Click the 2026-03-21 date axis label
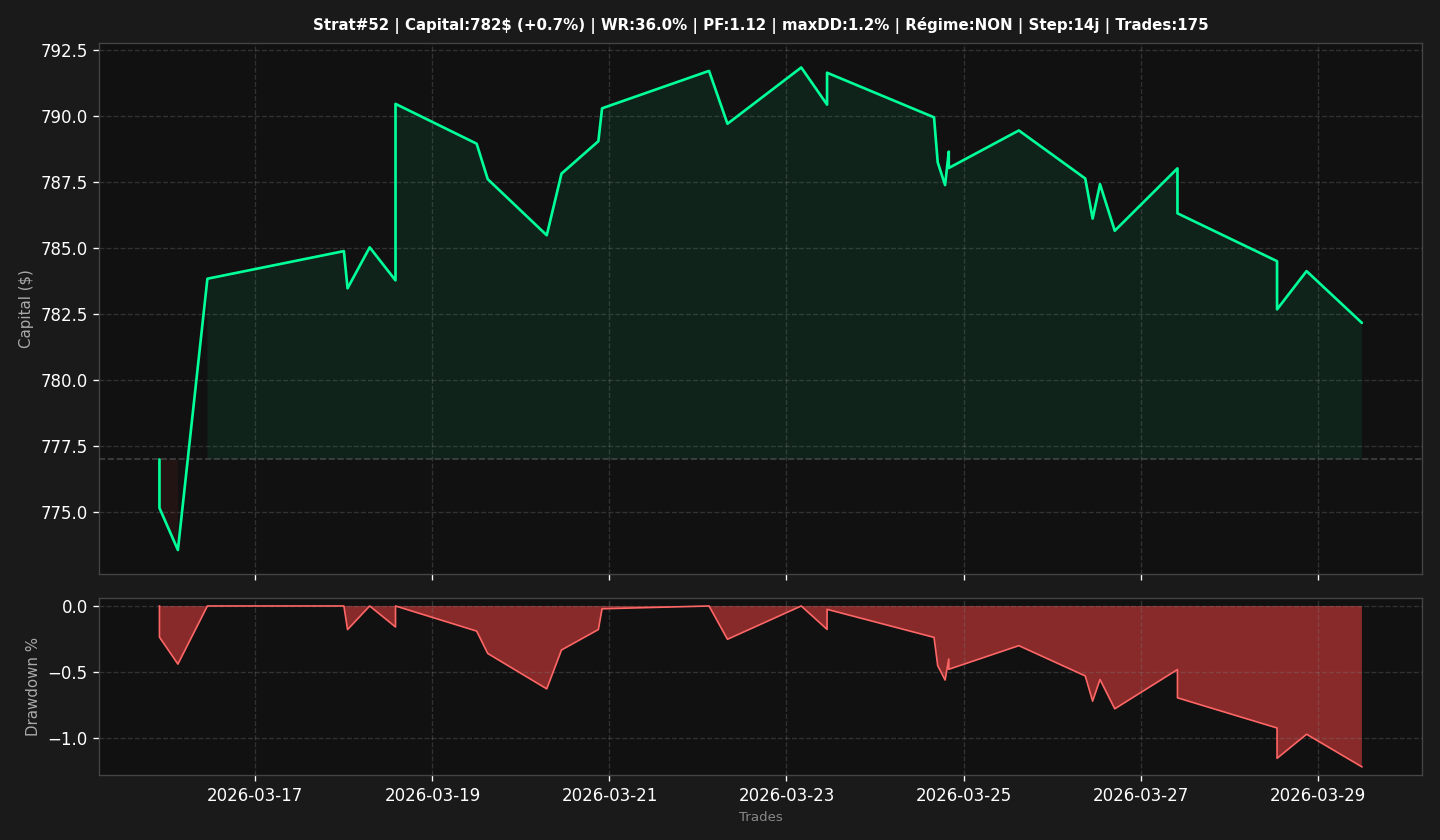This screenshot has height=840, width=1440. click(x=609, y=795)
